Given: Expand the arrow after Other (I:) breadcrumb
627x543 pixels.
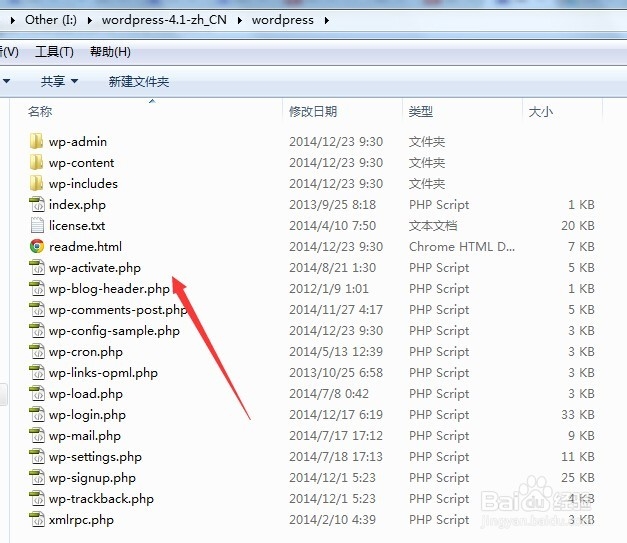Looking at the screenshot, I should point(90,20).
